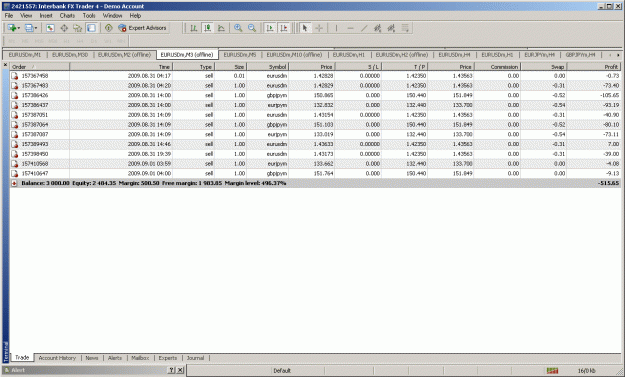Click the connection status bars indicator

(552, 371)
